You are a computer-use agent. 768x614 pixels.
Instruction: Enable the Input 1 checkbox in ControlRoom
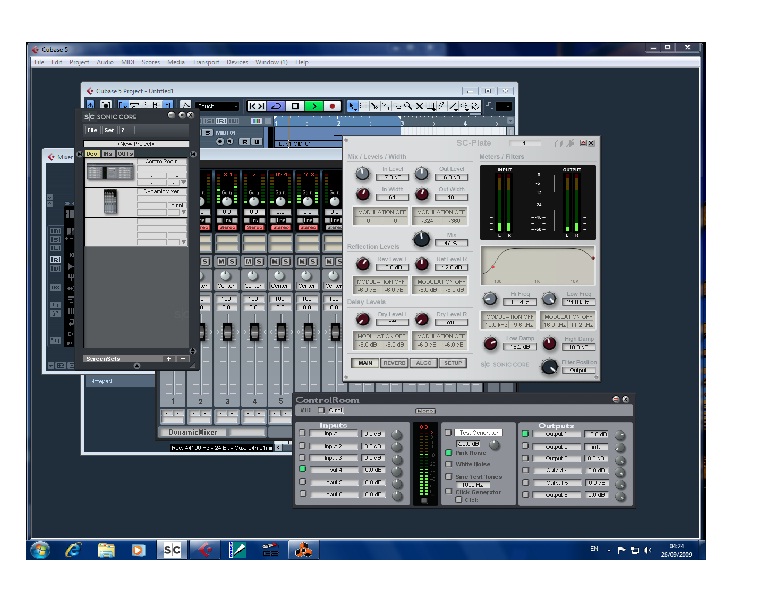point(302,433)
